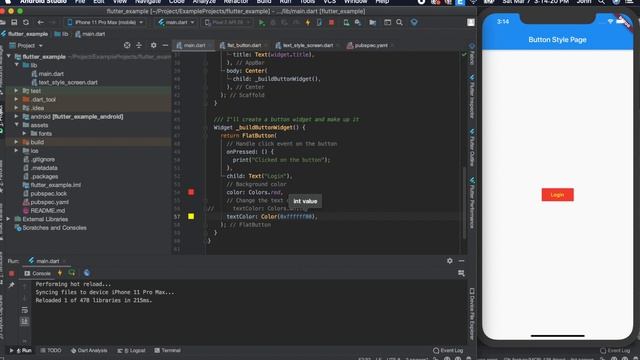
Task: Open DevTools blue globe icon in Run panel
Action: pyautogui.click(x=87, y=273)
